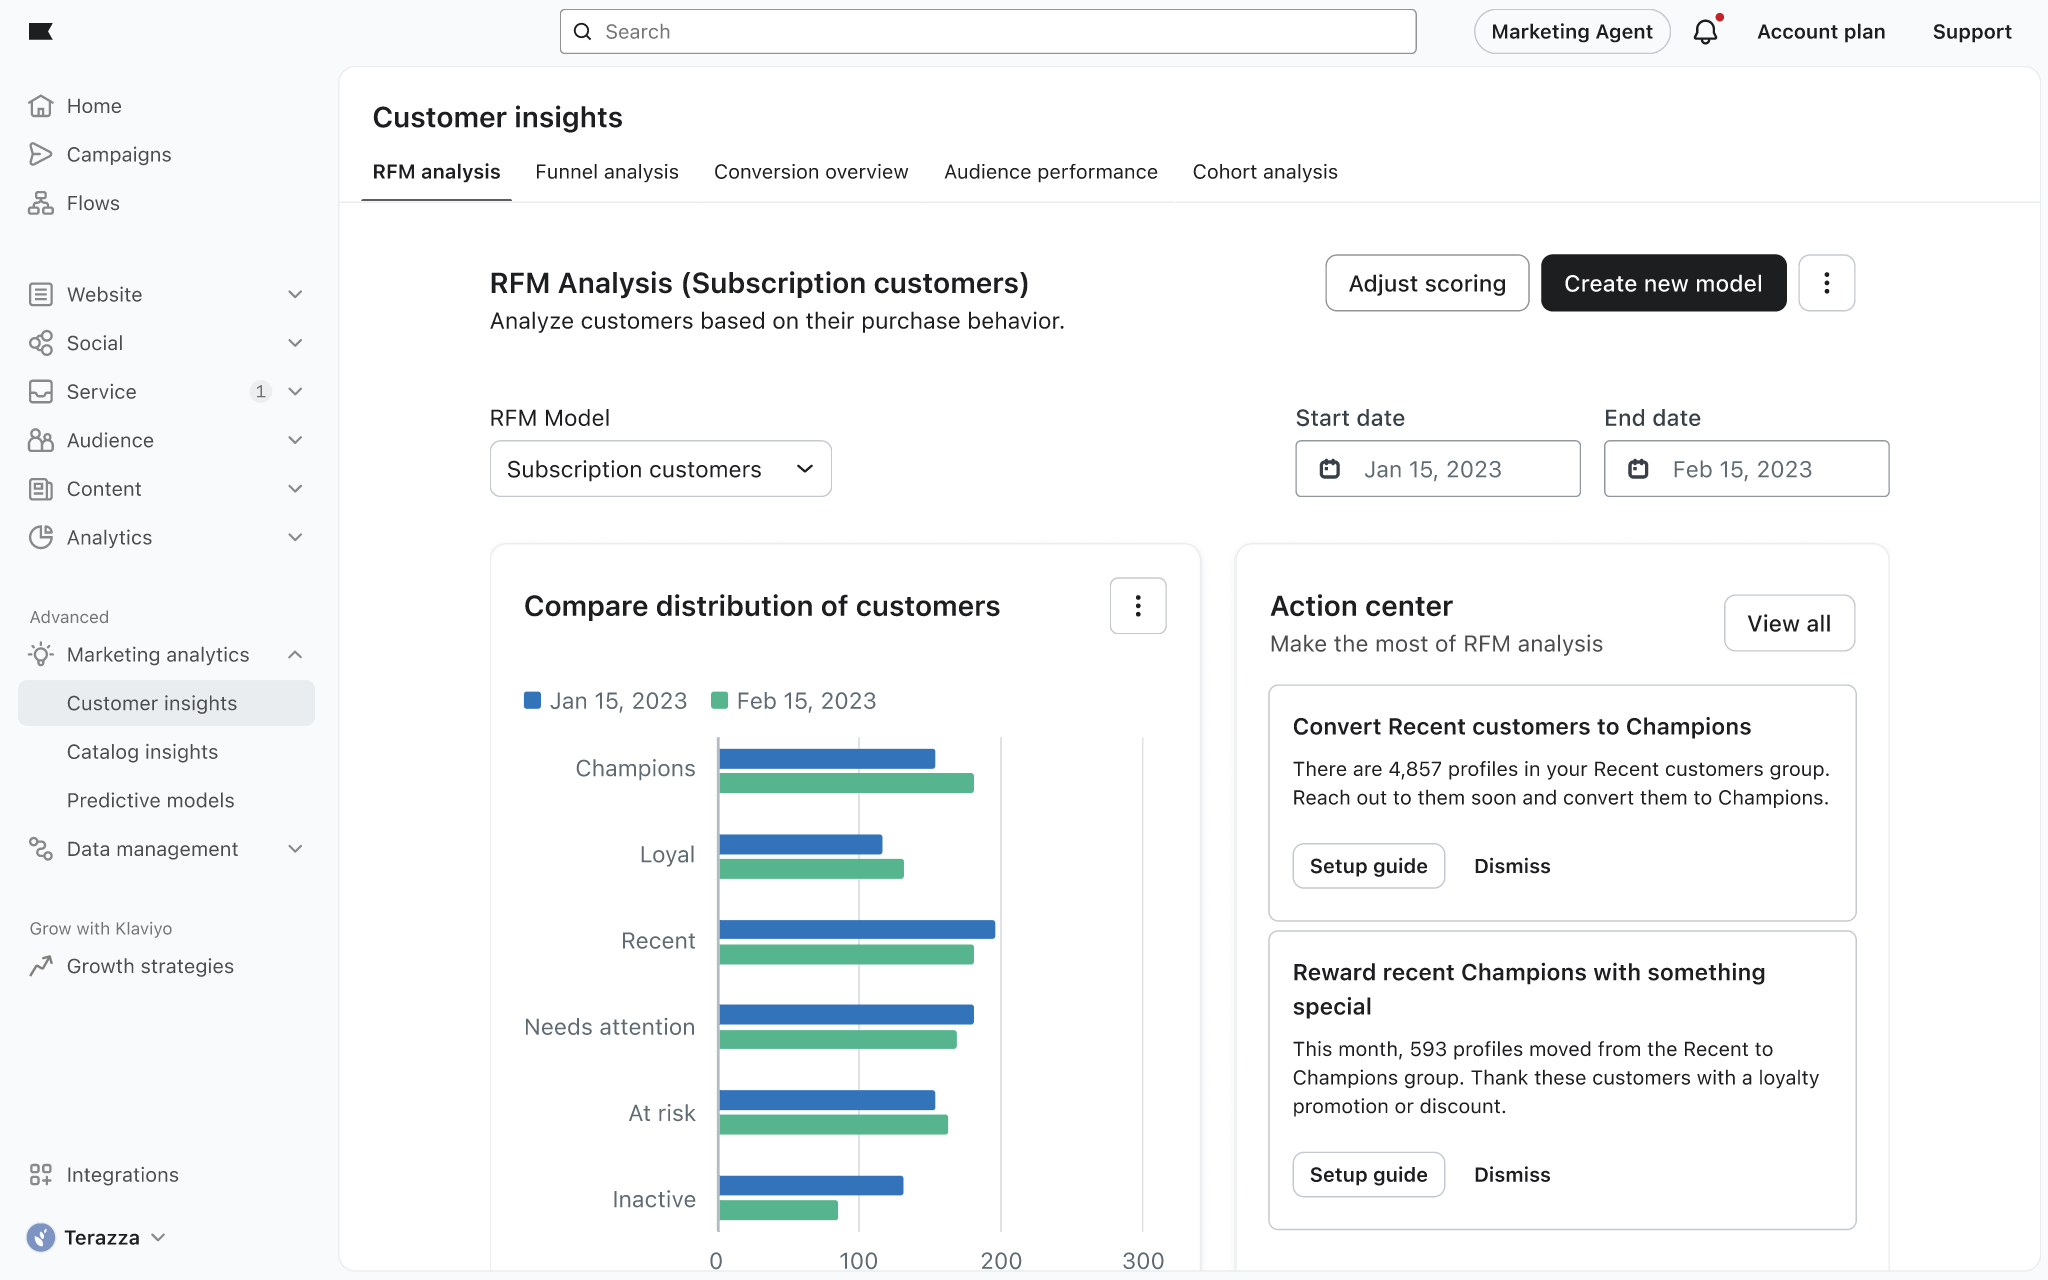2048x1280 pixels.
Task: Click the Audience people icon
Action: (x=41, y=440)
